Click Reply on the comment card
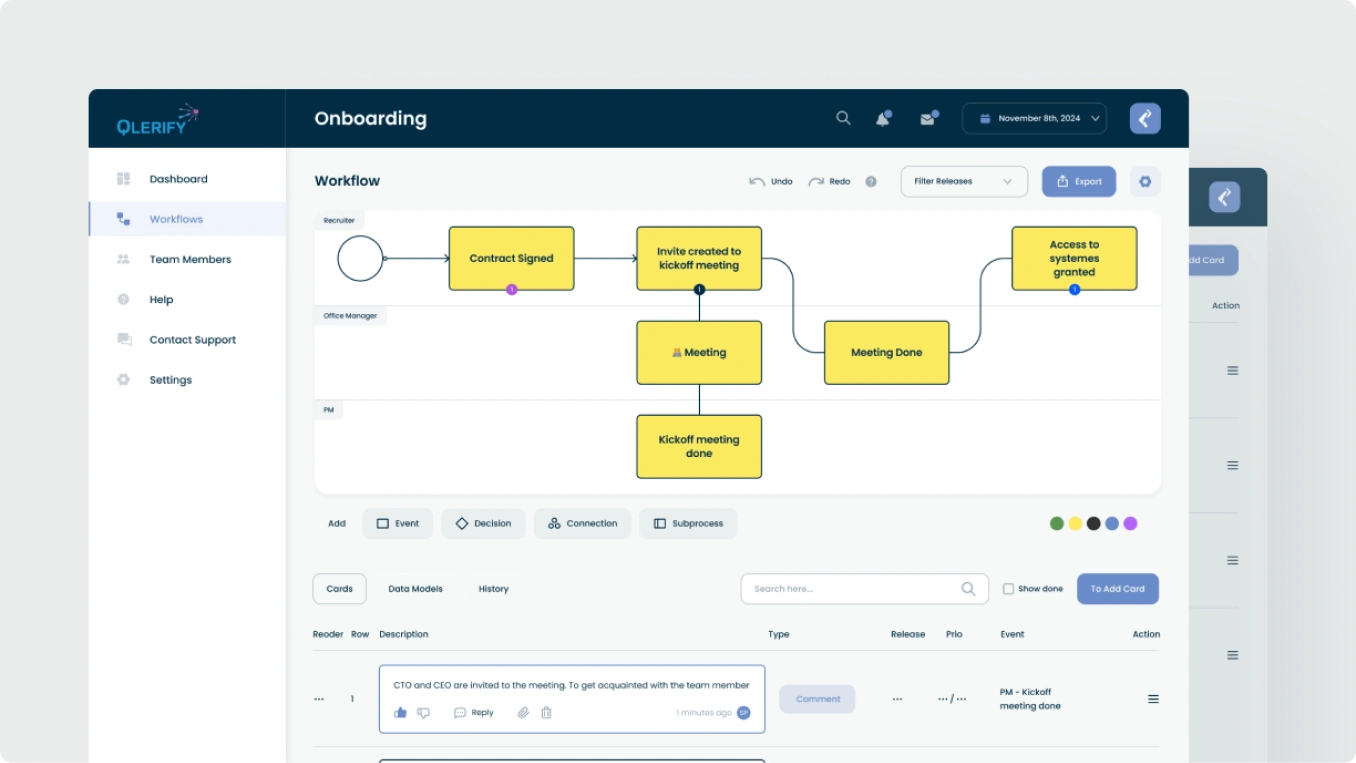The height and width of the screenshot is (763, 1356). (x=474, y=713)
